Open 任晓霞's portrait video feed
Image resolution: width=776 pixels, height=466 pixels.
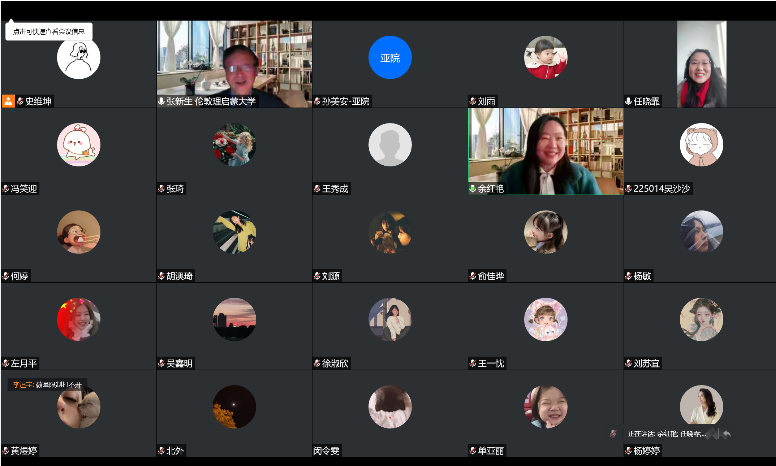701,62
